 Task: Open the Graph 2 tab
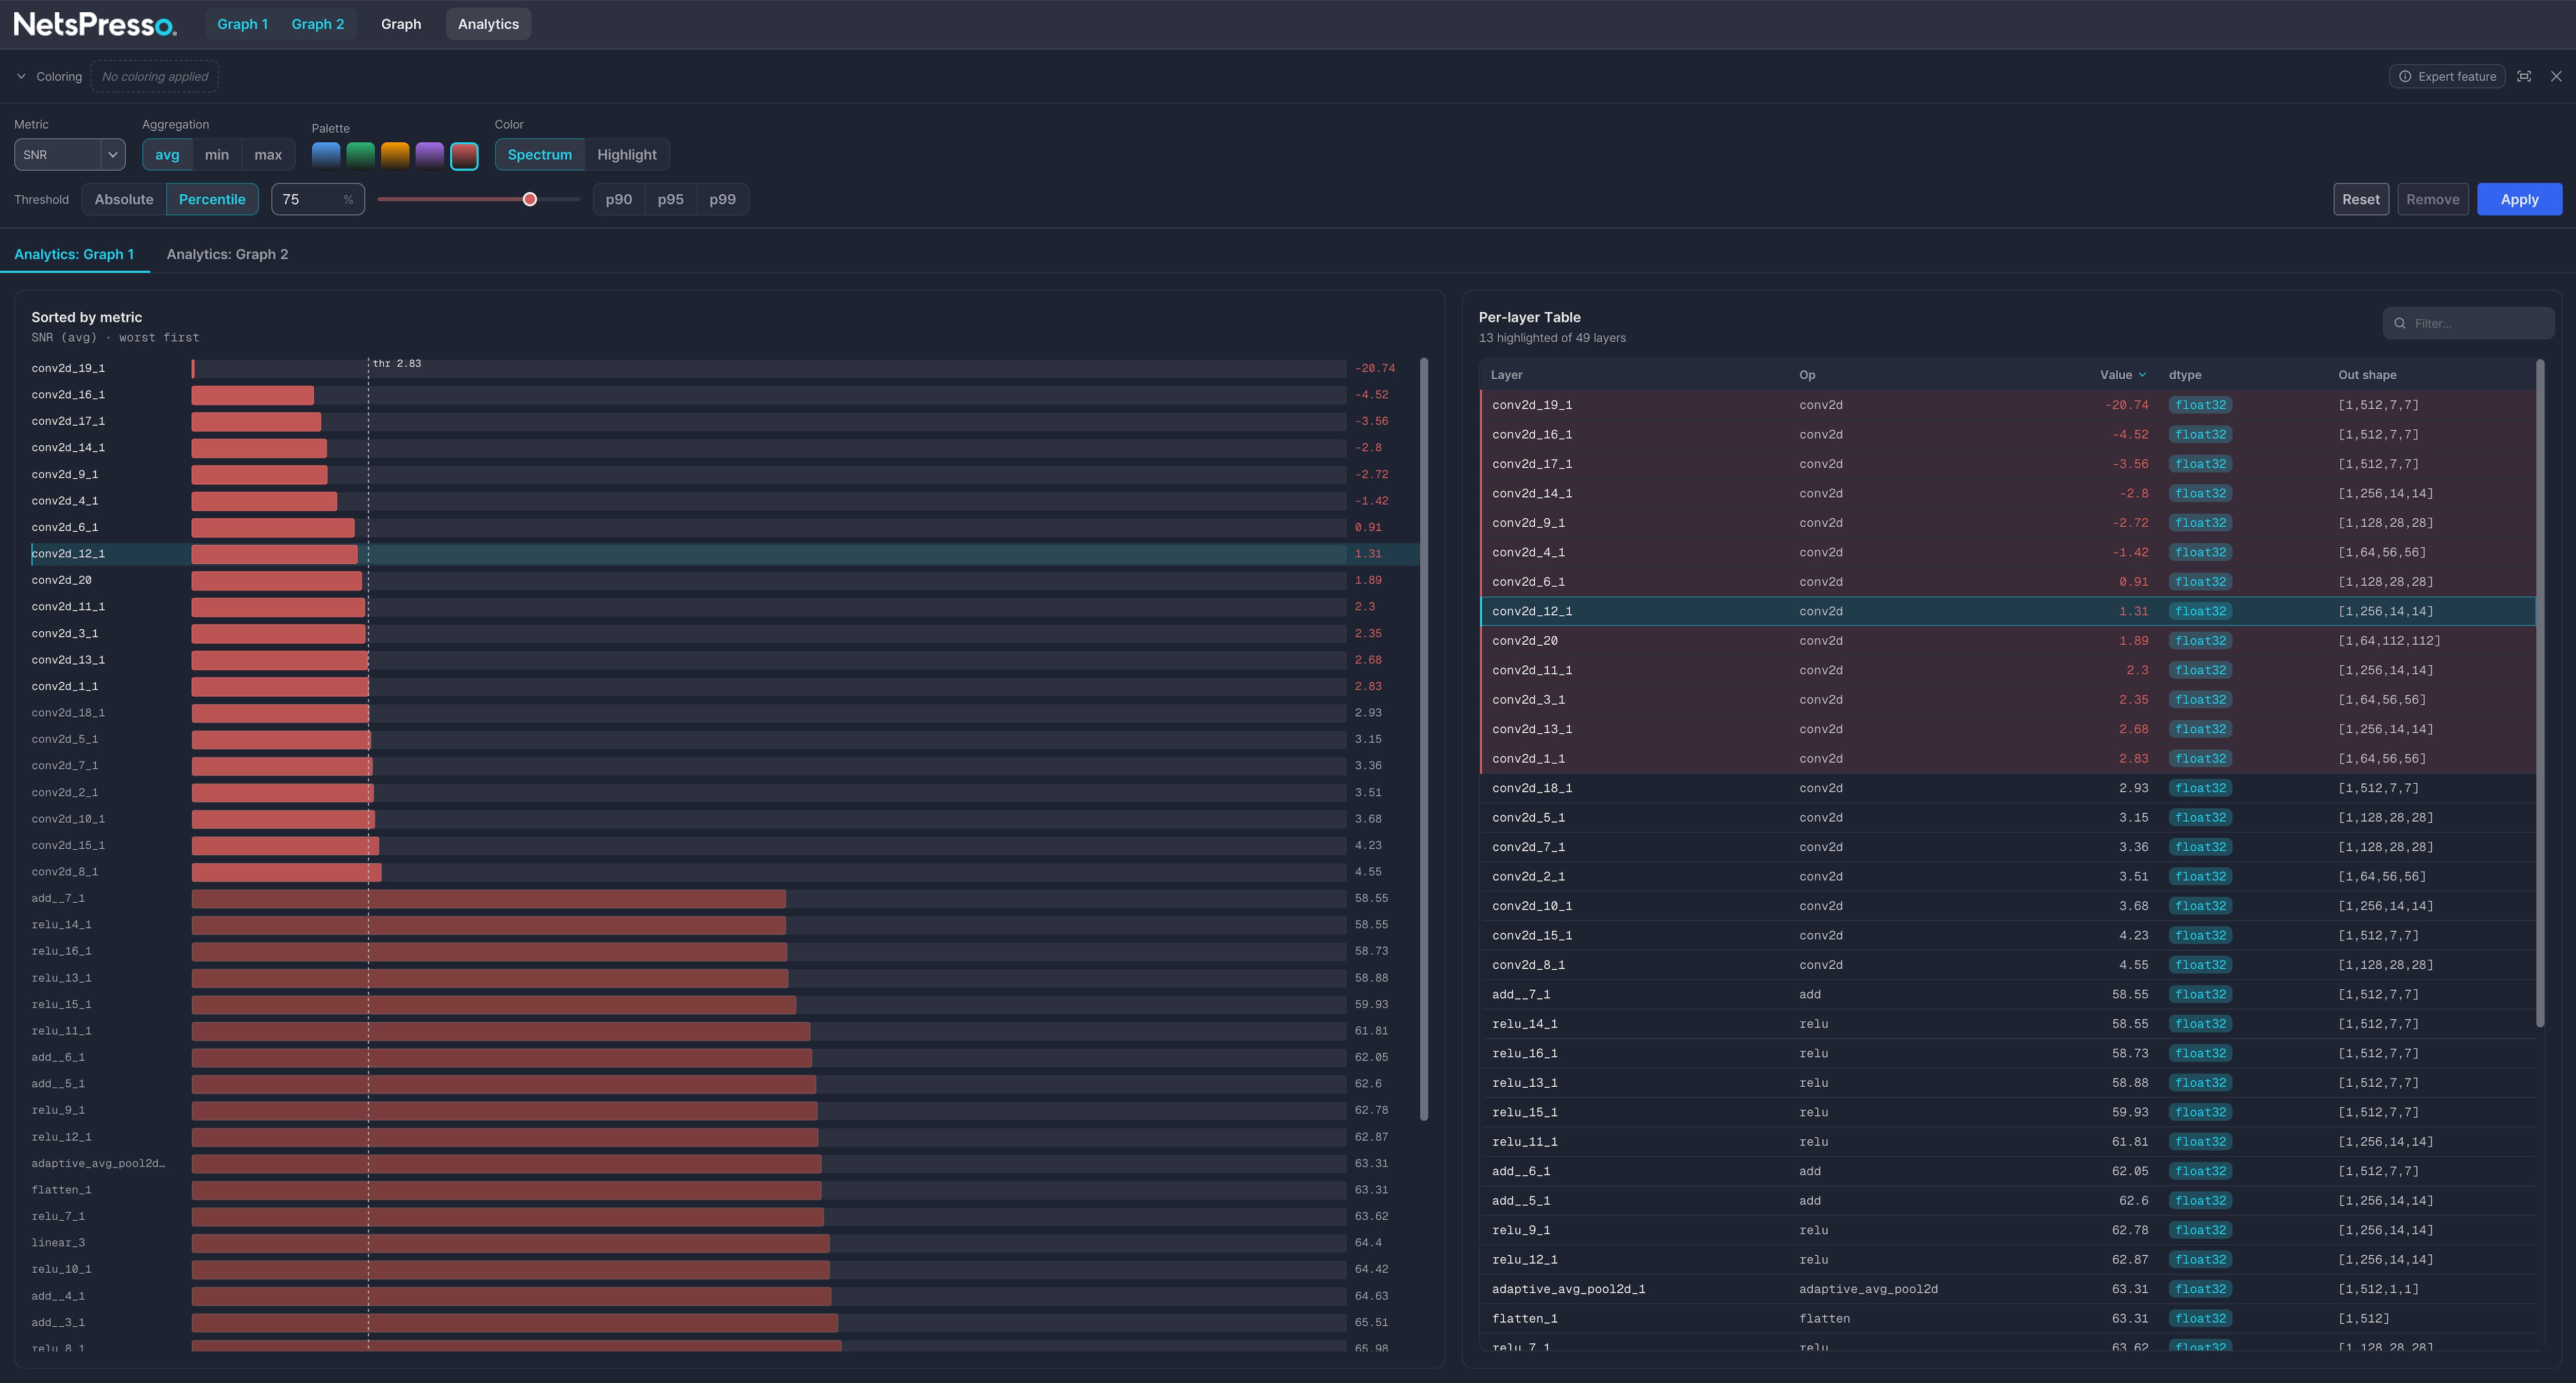tap(318, 24)
